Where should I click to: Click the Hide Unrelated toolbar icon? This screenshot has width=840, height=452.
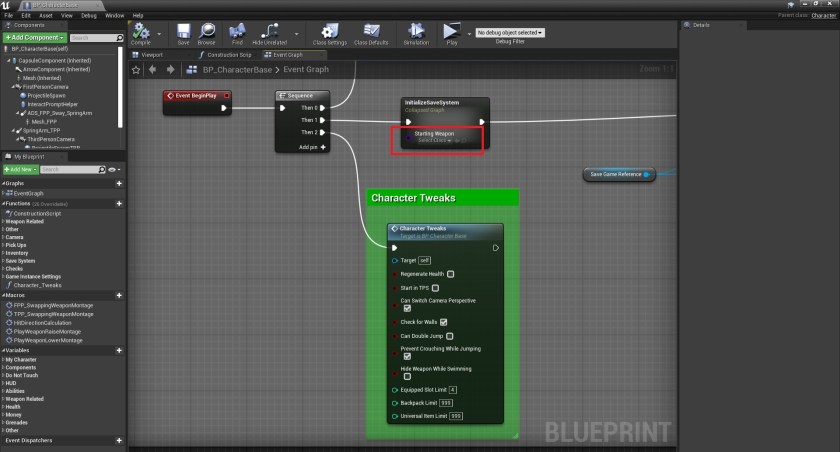pyautogui.click(x=270, y=32)
